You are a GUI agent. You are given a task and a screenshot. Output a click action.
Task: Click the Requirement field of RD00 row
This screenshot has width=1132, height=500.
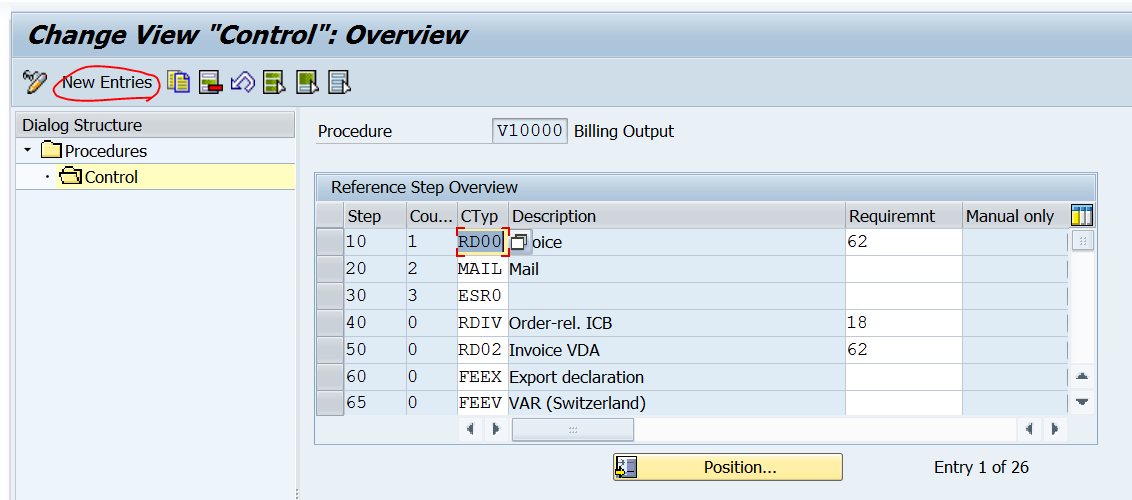click(903, 242)
